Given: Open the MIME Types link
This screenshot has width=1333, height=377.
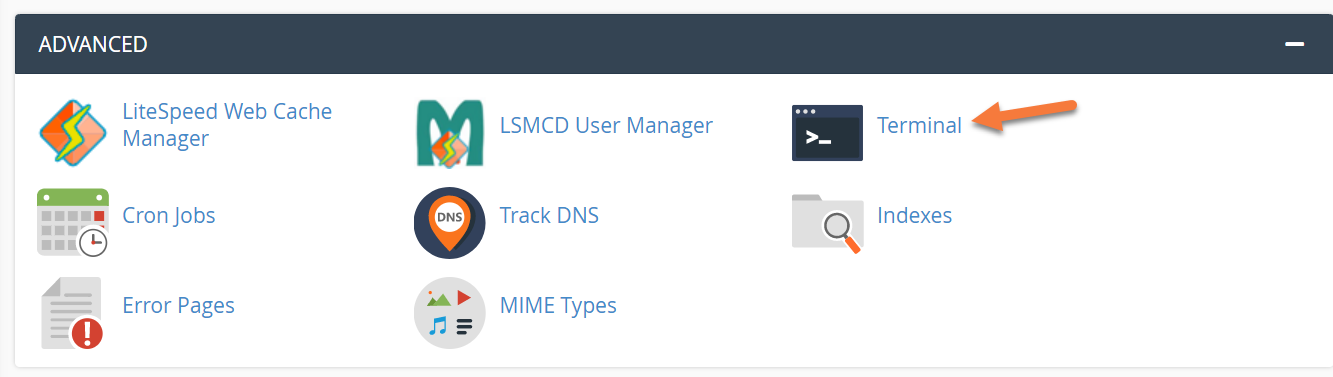Looking at the screenshot, I should [x=558, y=305].
